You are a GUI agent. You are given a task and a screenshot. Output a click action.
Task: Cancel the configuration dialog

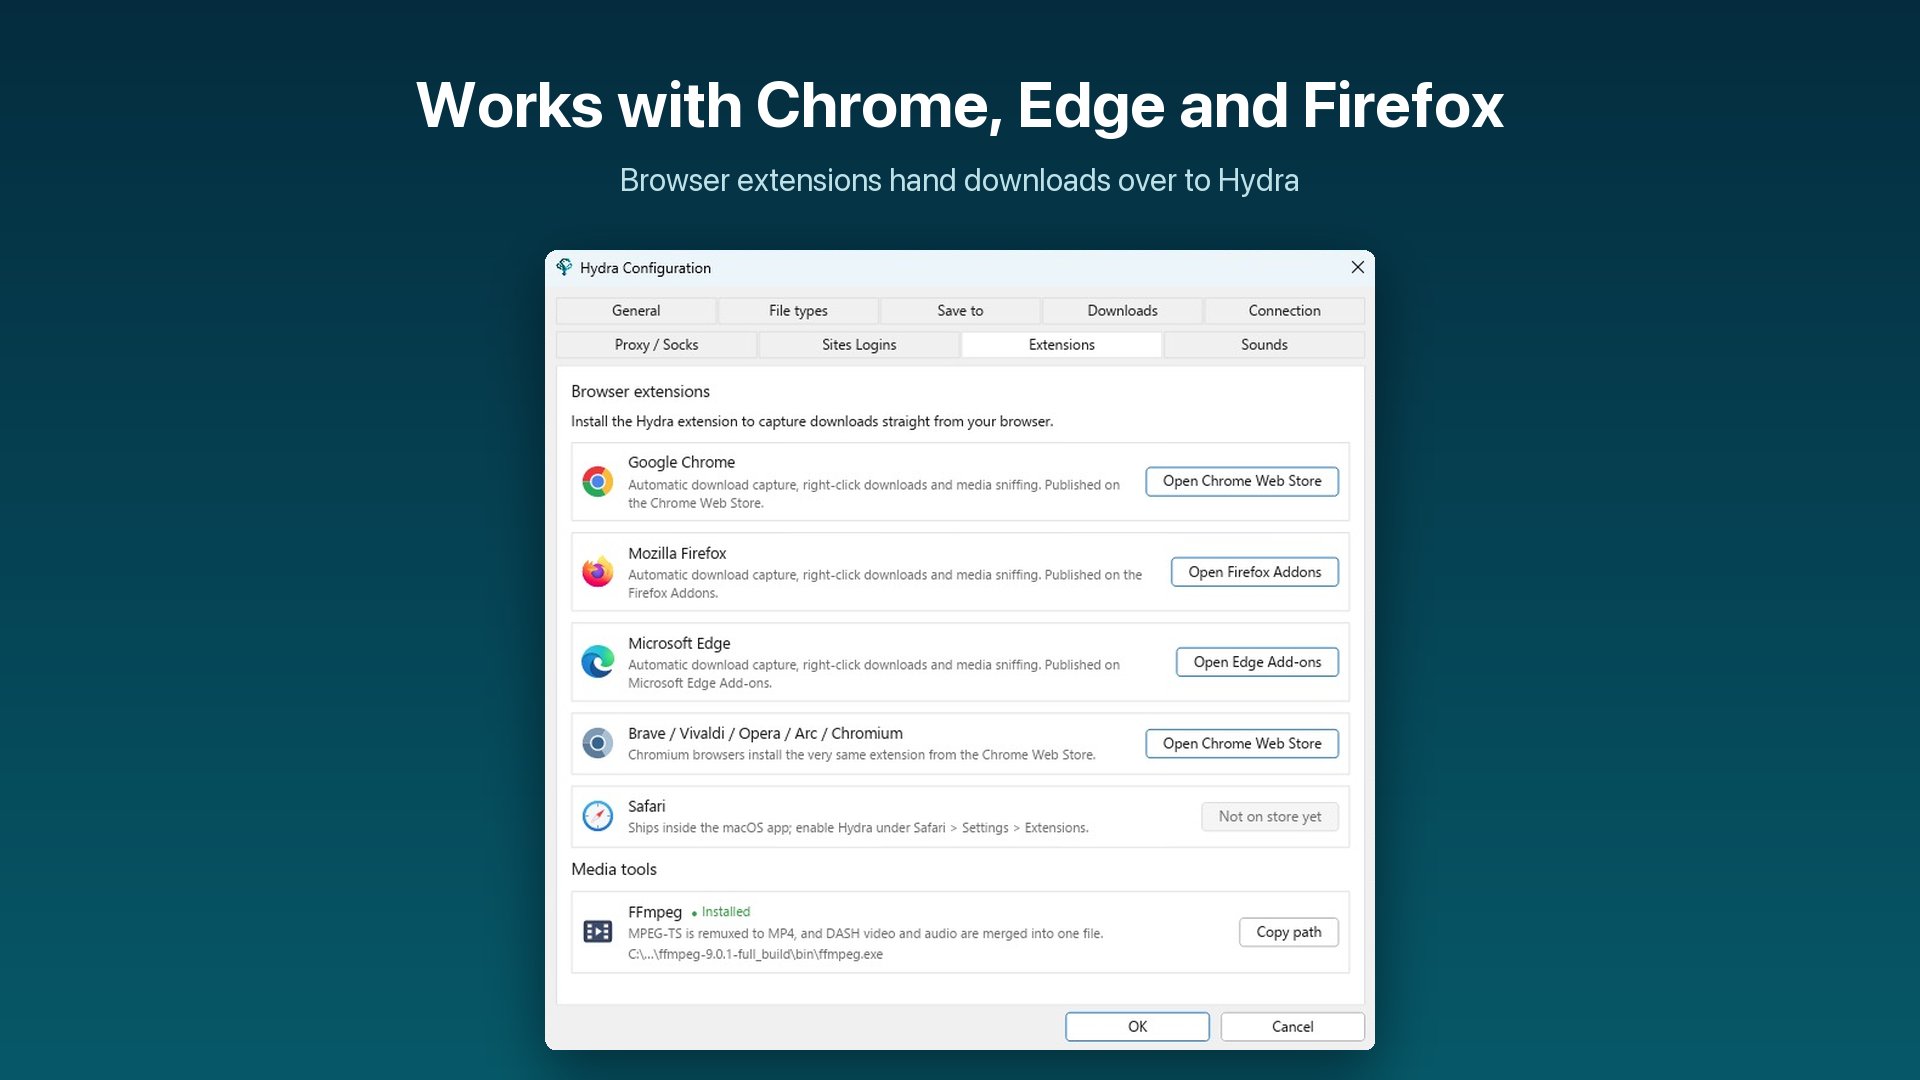1292,1027
